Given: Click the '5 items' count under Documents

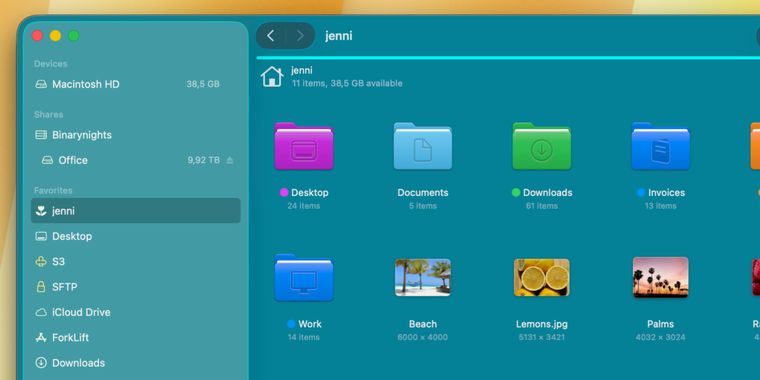Looking at the screenshot, I should (x=423, y=206).
